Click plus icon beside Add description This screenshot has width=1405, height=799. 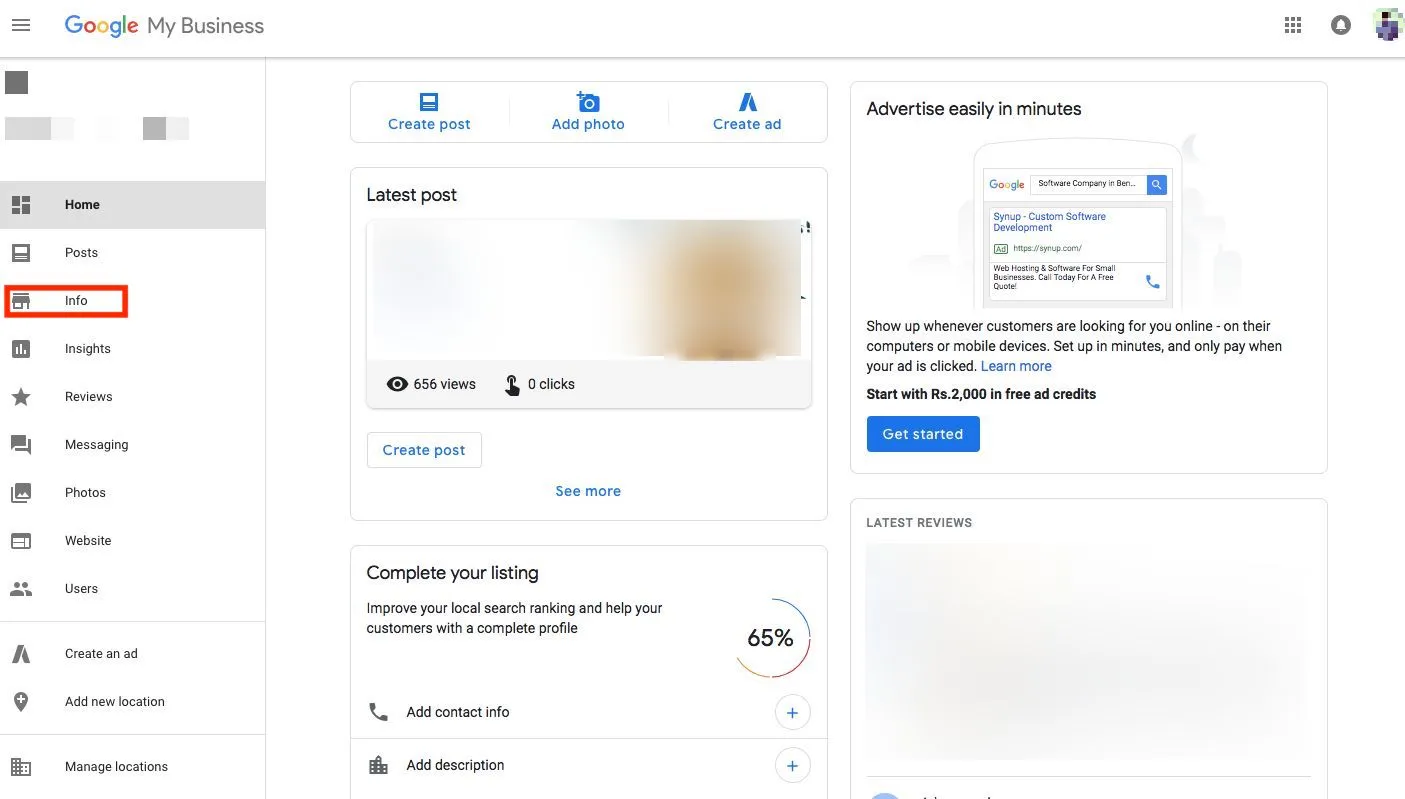[792, 766]
